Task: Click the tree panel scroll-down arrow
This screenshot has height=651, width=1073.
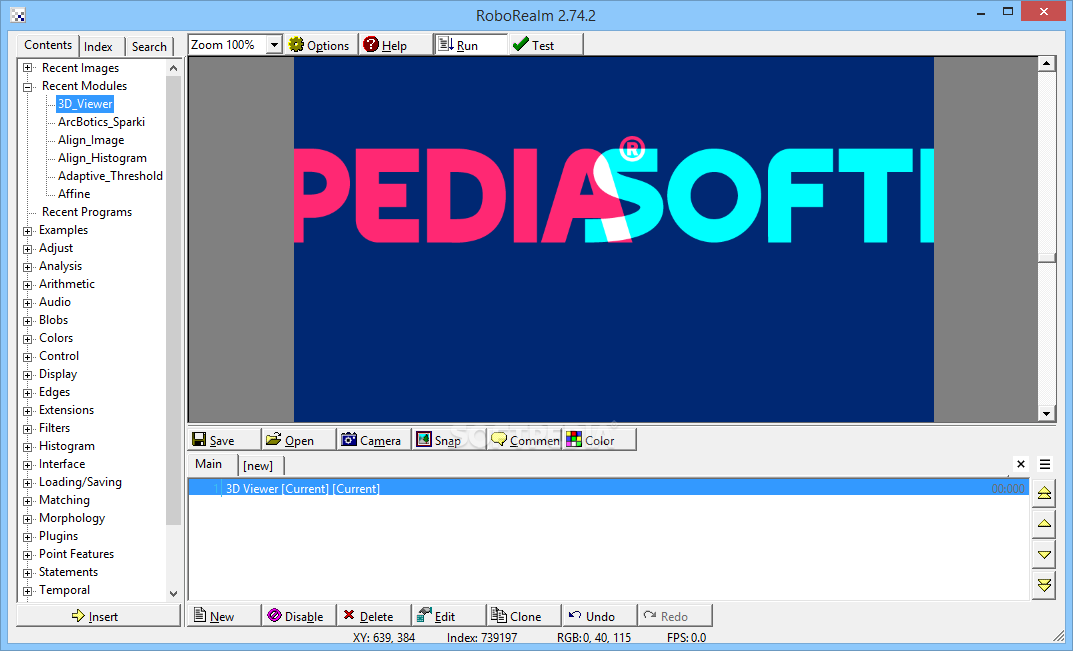Action: pyautogui.click(x=173, y=593)
